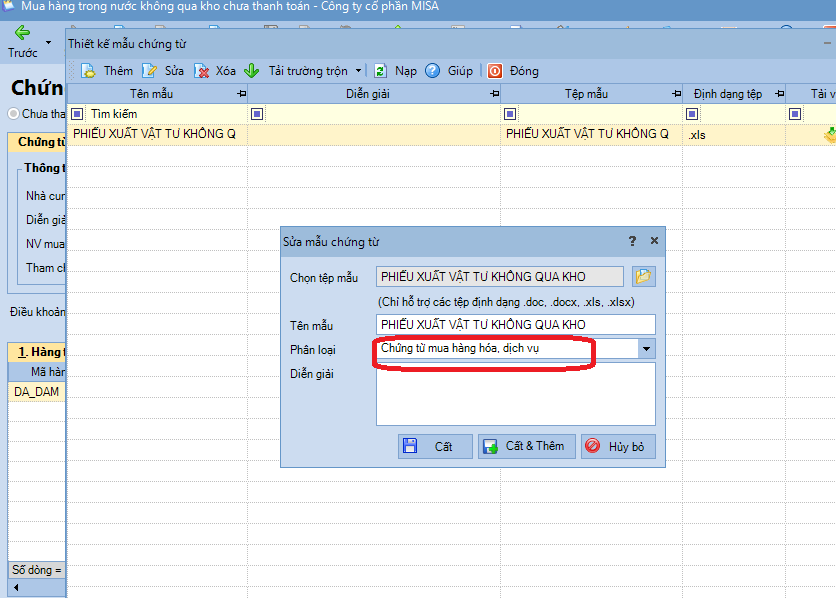This screenshot has height=598, width=836.
Task: Click the Nạp reload icon
Action: click(380, 71)
